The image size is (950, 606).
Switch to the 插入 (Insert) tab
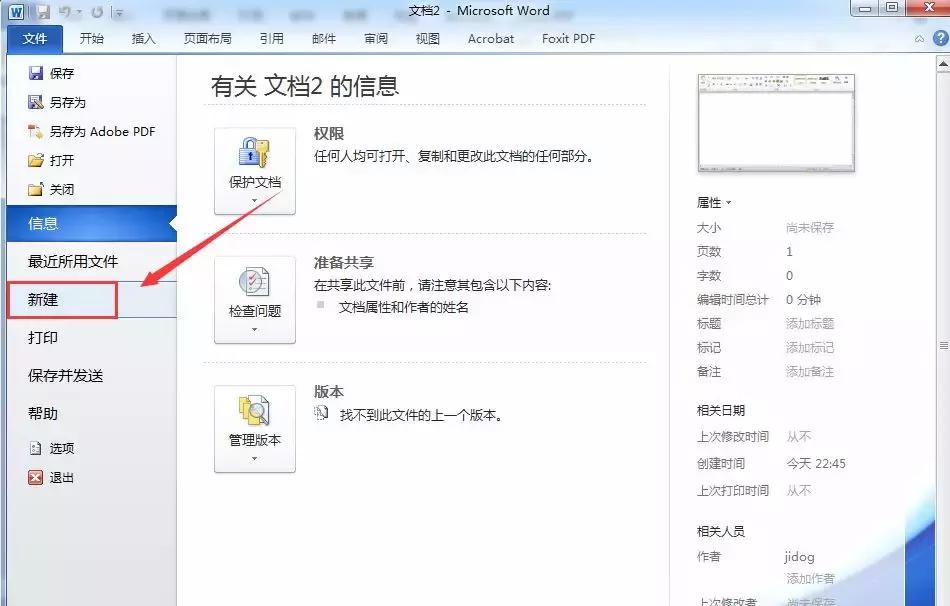pyautogui.click(x=141, y=38)
